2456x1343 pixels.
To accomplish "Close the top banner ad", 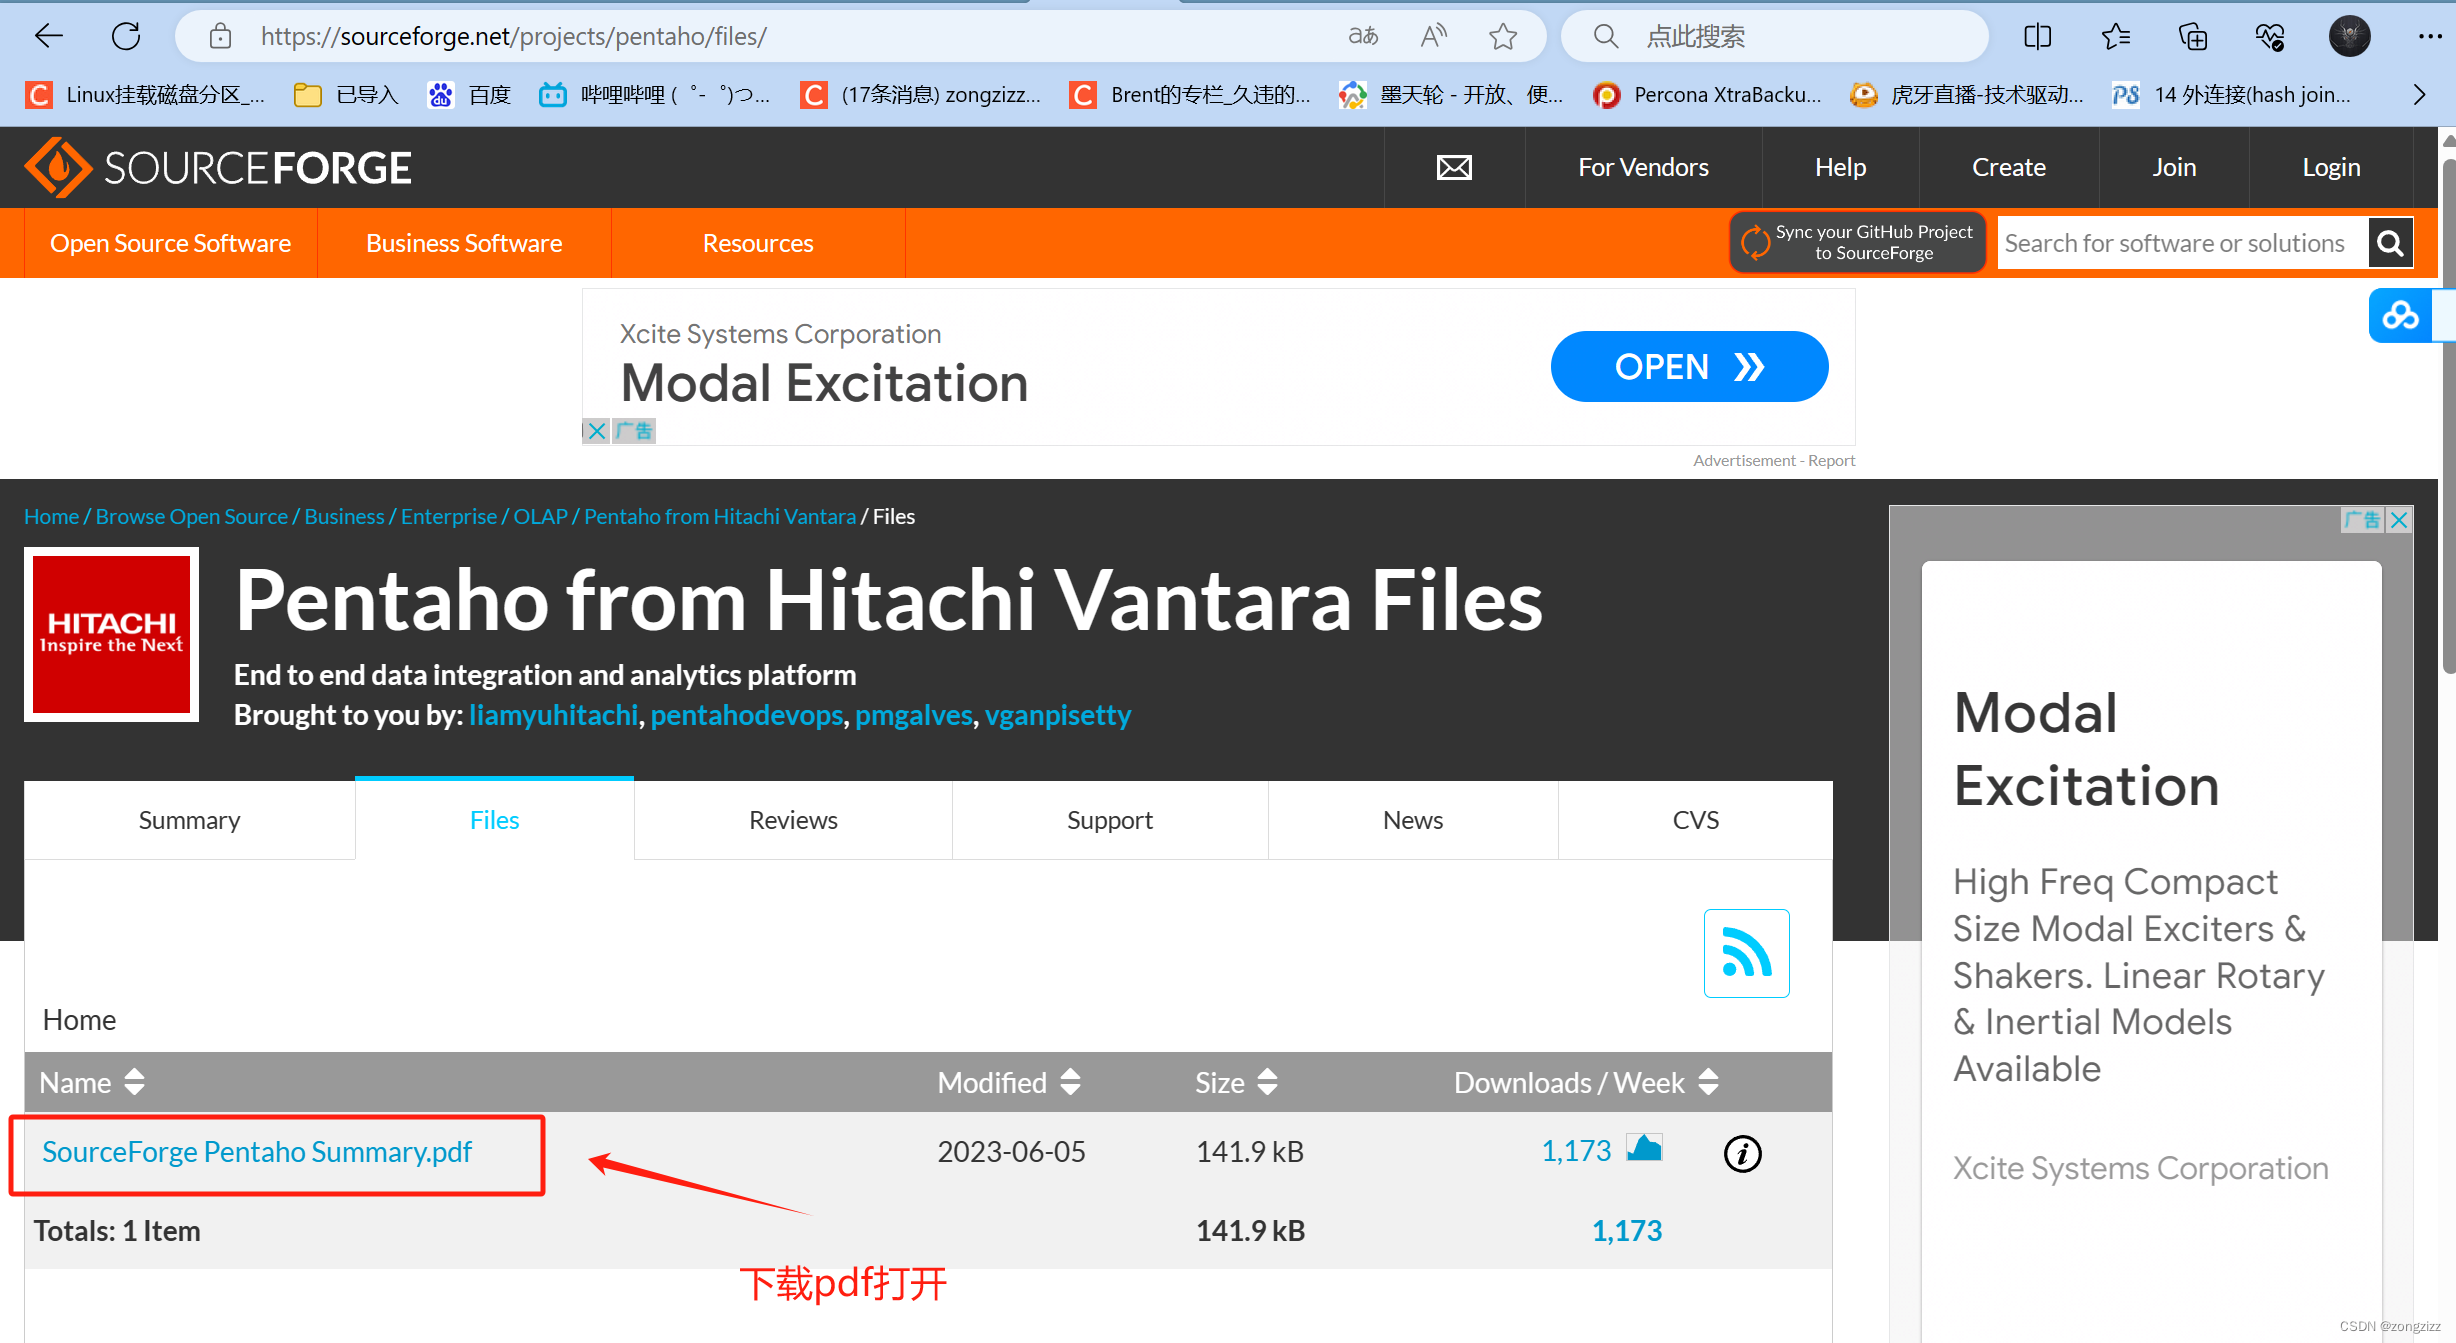I will (596, 431).
